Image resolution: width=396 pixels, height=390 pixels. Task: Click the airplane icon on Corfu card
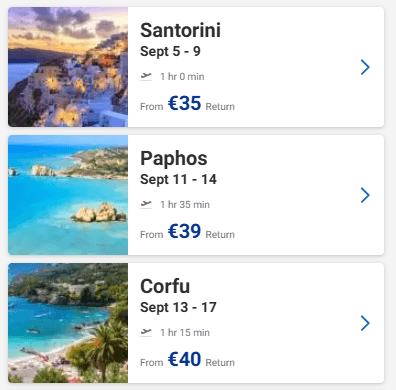tap(146, 333)
